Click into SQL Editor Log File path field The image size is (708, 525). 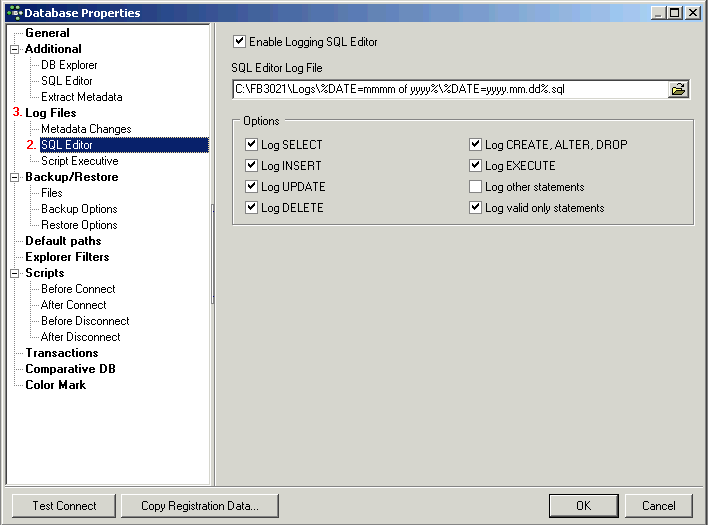click(x=450, y=89)
